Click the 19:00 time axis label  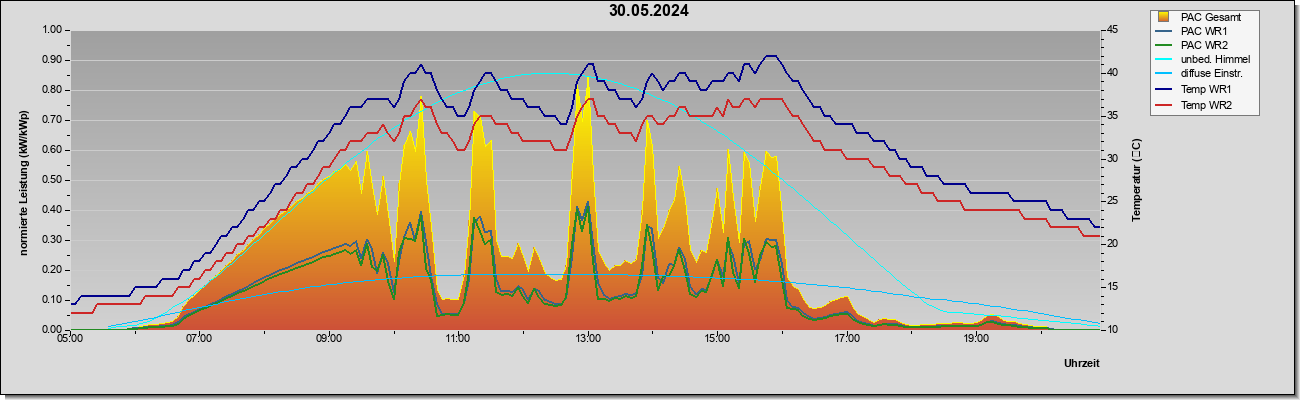click(976, 340)
